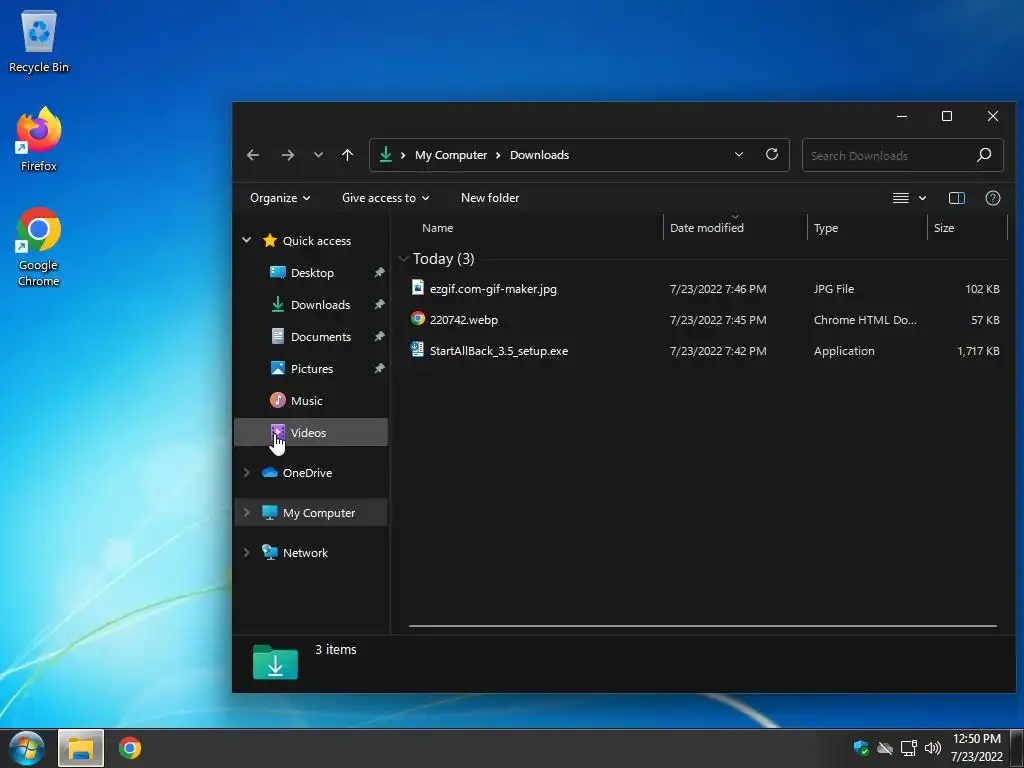The width and height of the screenshot is (1024, 768).
Task: Select OneDrive in the sidebar
Action: [x=307, y=473]
